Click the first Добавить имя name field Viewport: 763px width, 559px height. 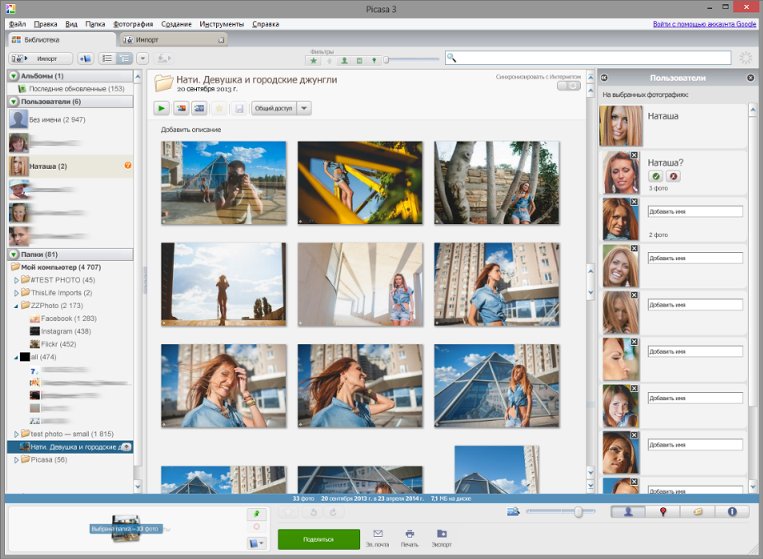[x=695, y=212]
